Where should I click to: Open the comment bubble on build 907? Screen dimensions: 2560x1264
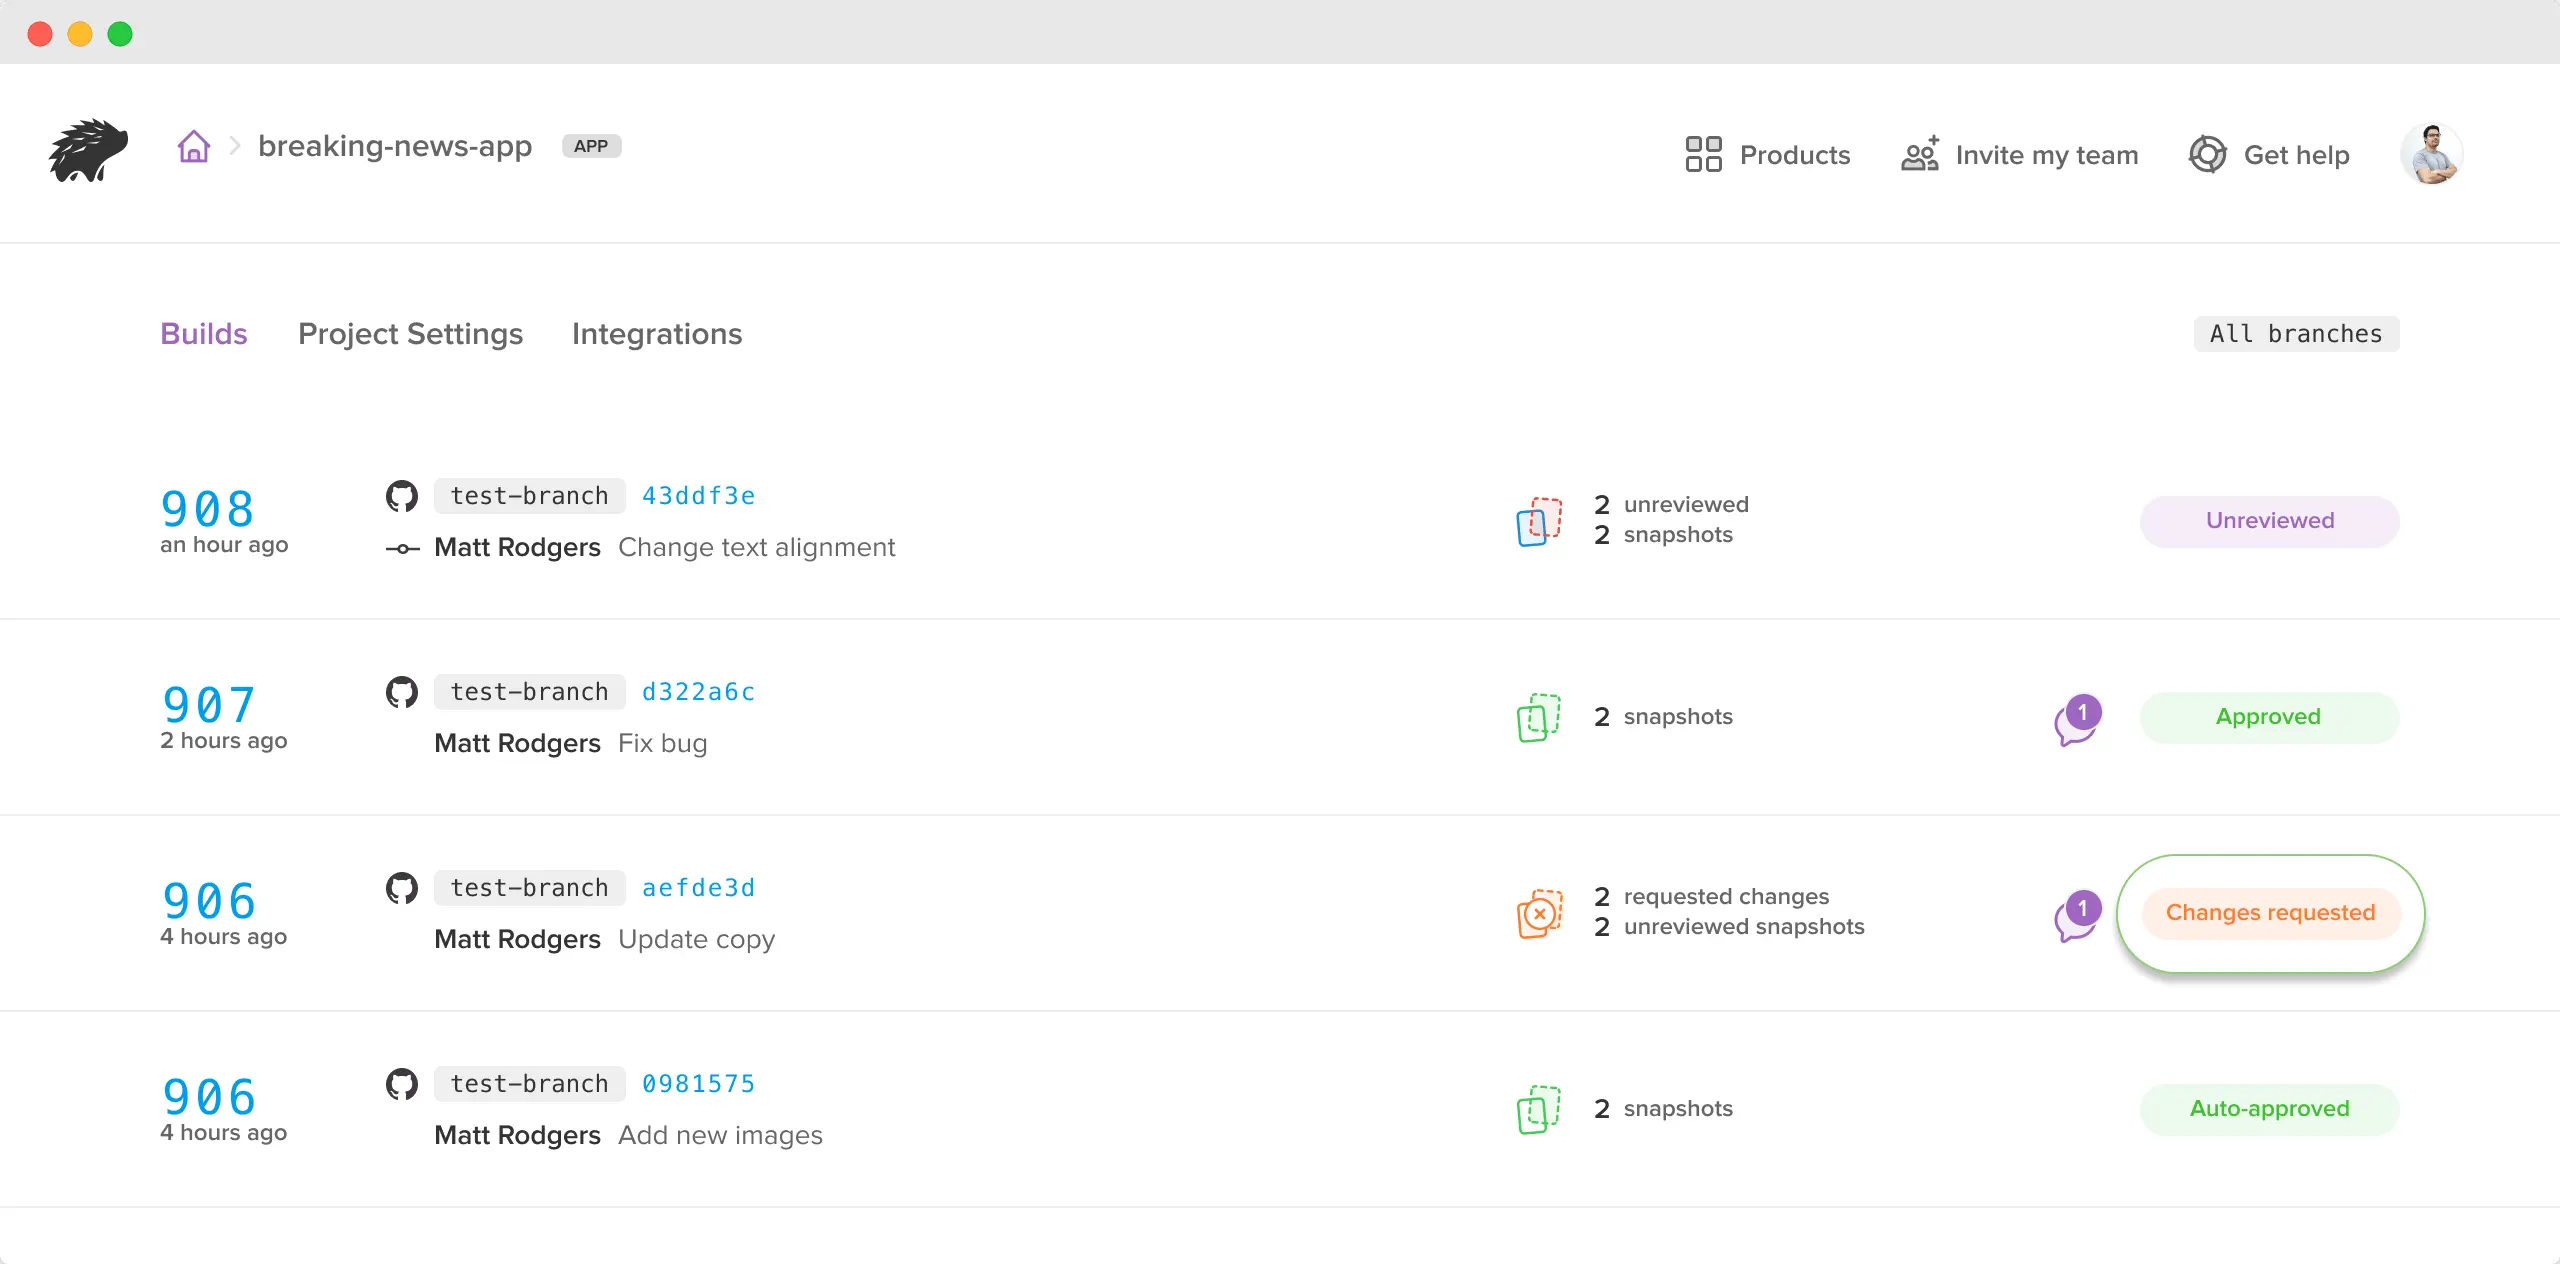pos(2076,720)
